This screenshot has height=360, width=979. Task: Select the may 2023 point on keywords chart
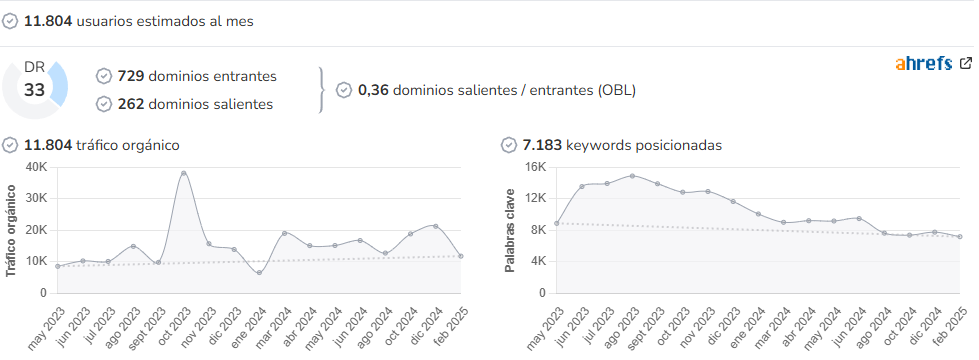556,223
